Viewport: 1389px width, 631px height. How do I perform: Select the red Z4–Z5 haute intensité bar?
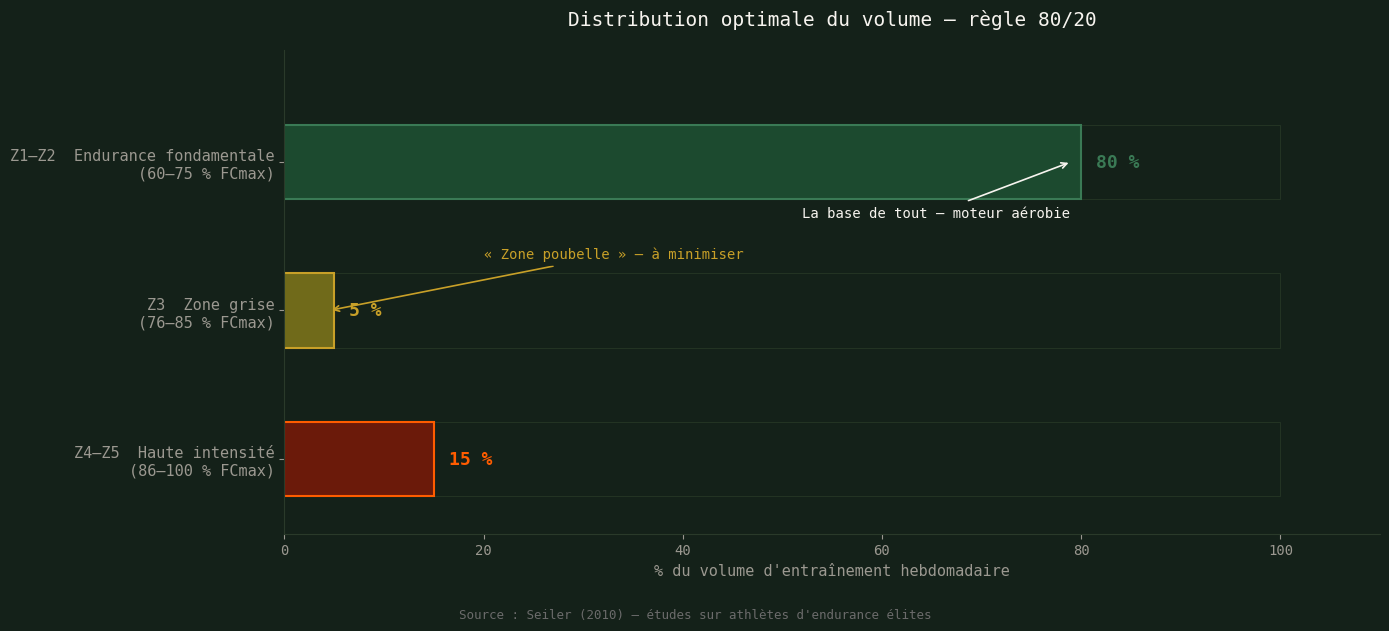(359, 459)
